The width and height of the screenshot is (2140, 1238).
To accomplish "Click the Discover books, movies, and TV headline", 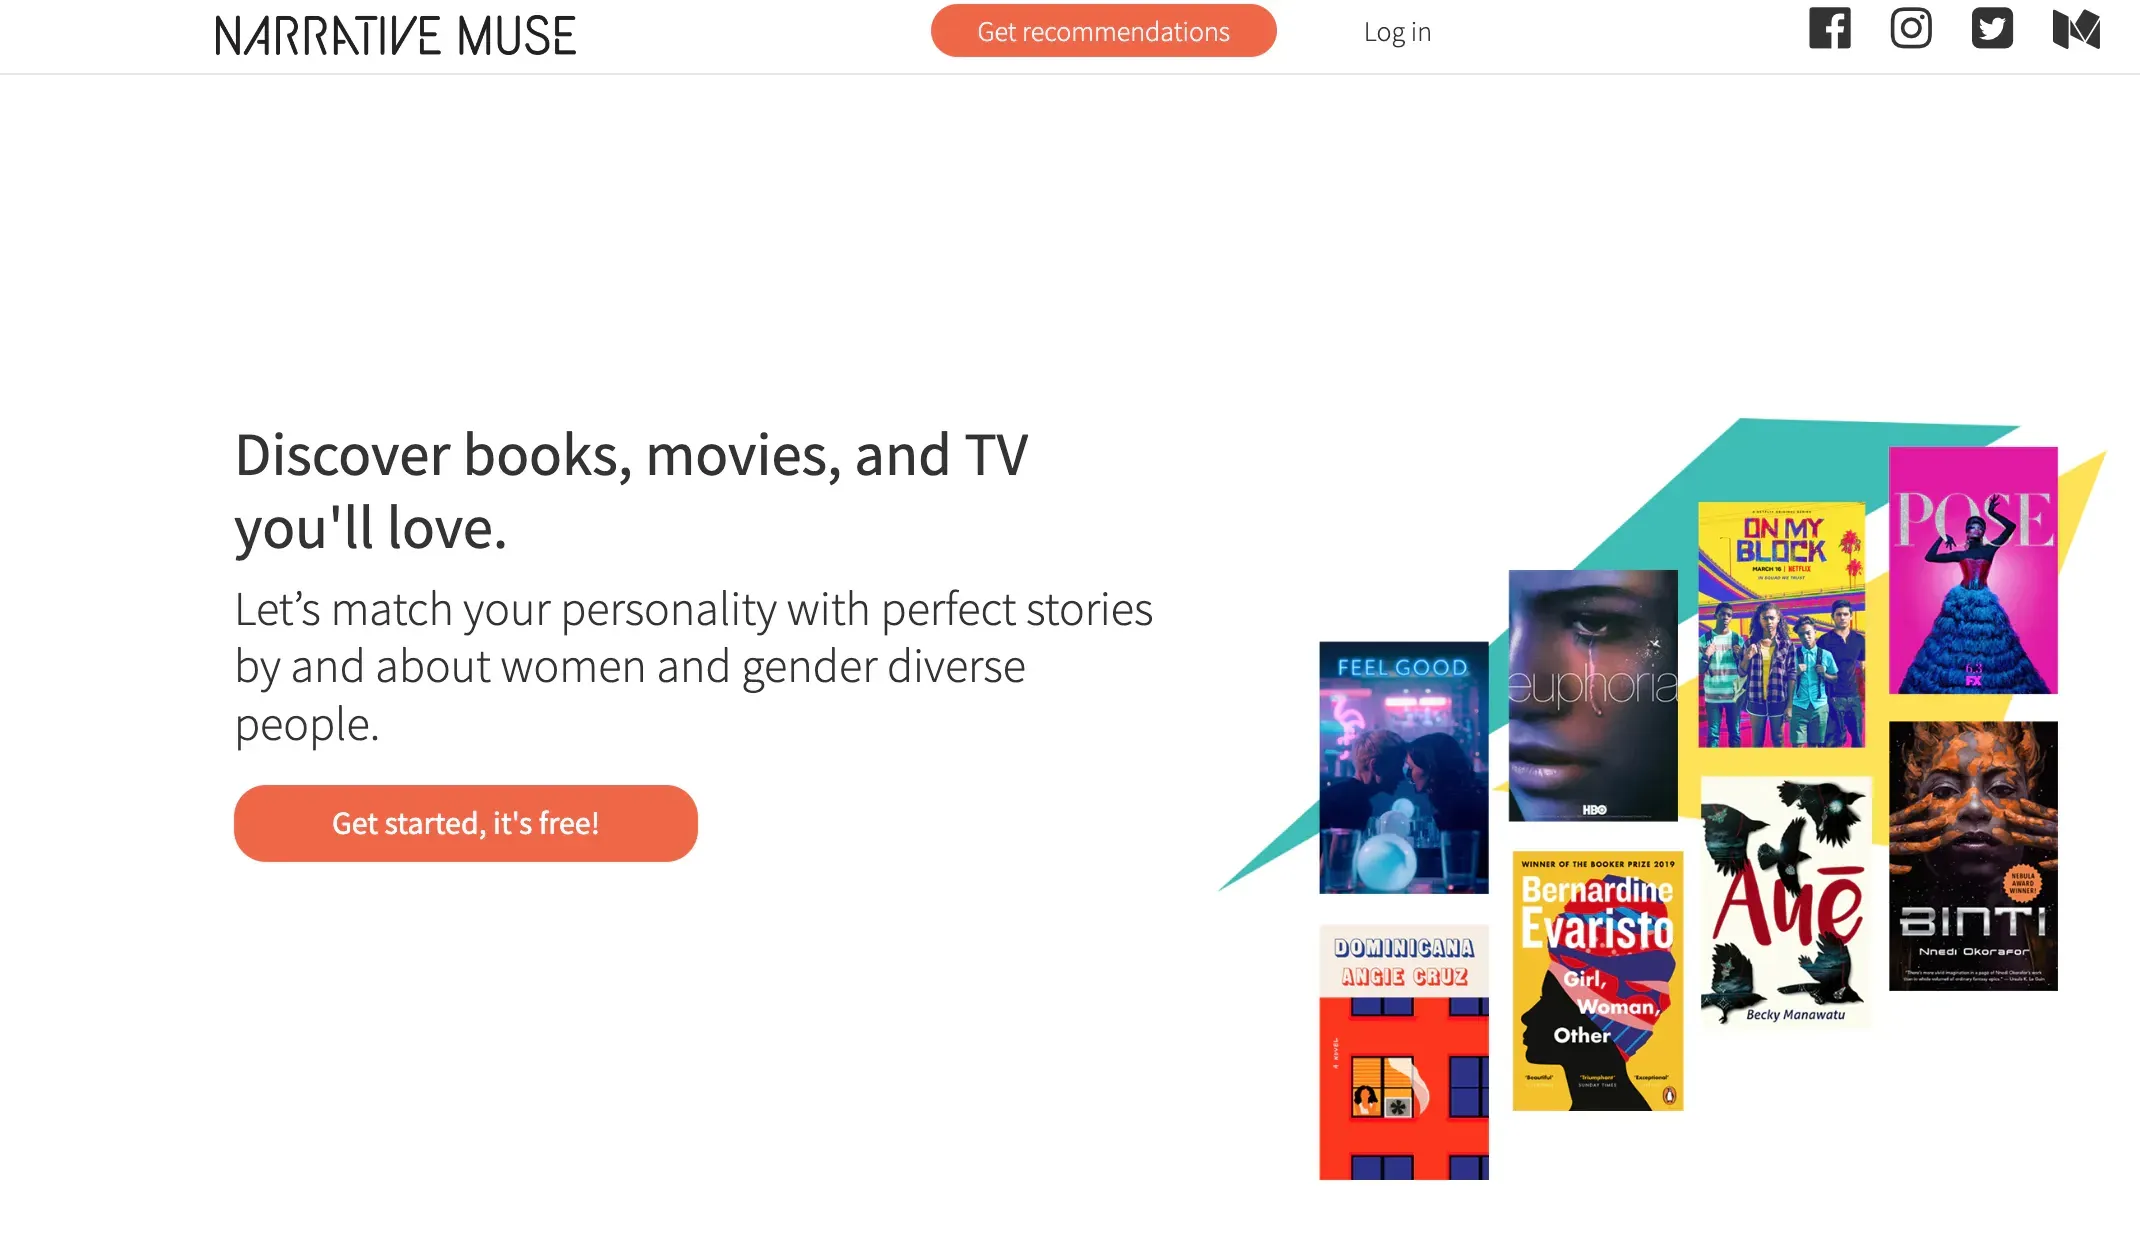I will pos(631,491).
